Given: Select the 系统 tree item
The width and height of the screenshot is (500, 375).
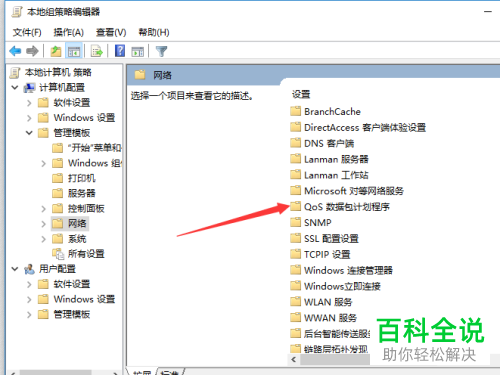Looking at the screenshot, I should coord(77,239).
